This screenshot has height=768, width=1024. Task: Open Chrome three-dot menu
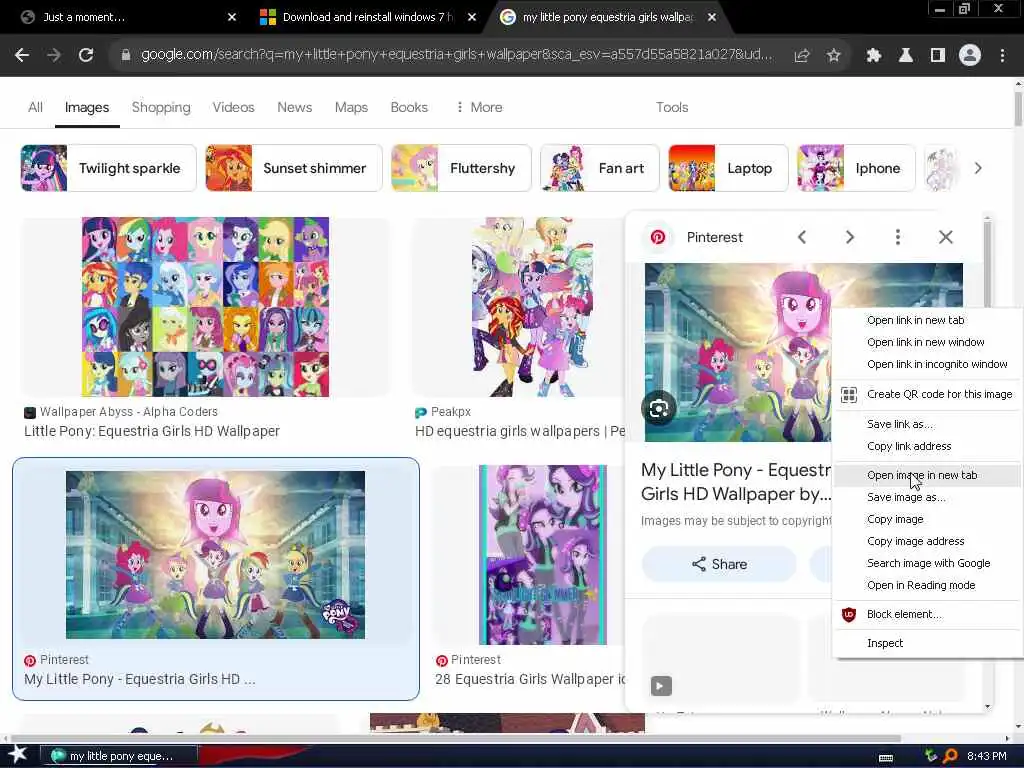tap(1002, 56)
